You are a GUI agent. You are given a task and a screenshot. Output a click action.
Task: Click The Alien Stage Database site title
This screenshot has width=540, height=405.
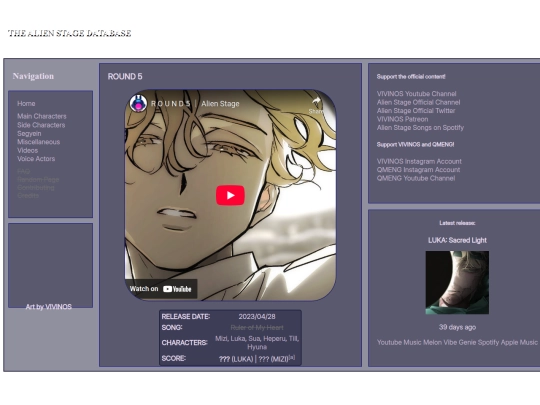pos(69,33)
